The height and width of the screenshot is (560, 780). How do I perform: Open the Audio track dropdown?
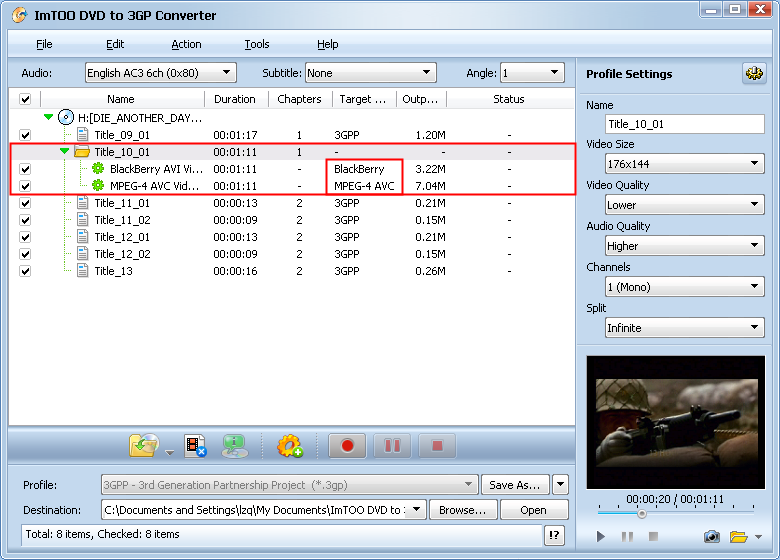point(160,73)
